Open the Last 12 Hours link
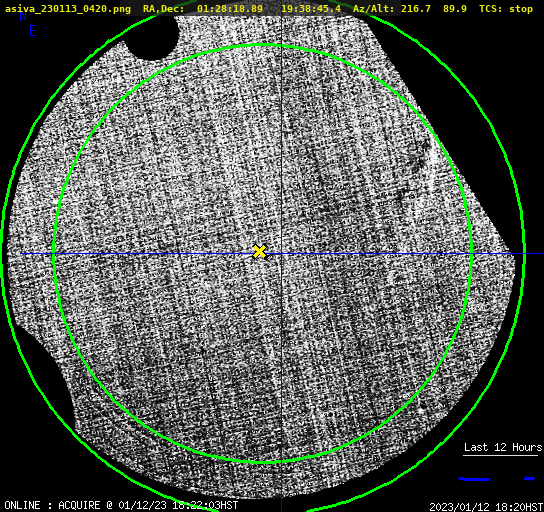Viewport: 544px width, 512px height. (x=503, y=447)
